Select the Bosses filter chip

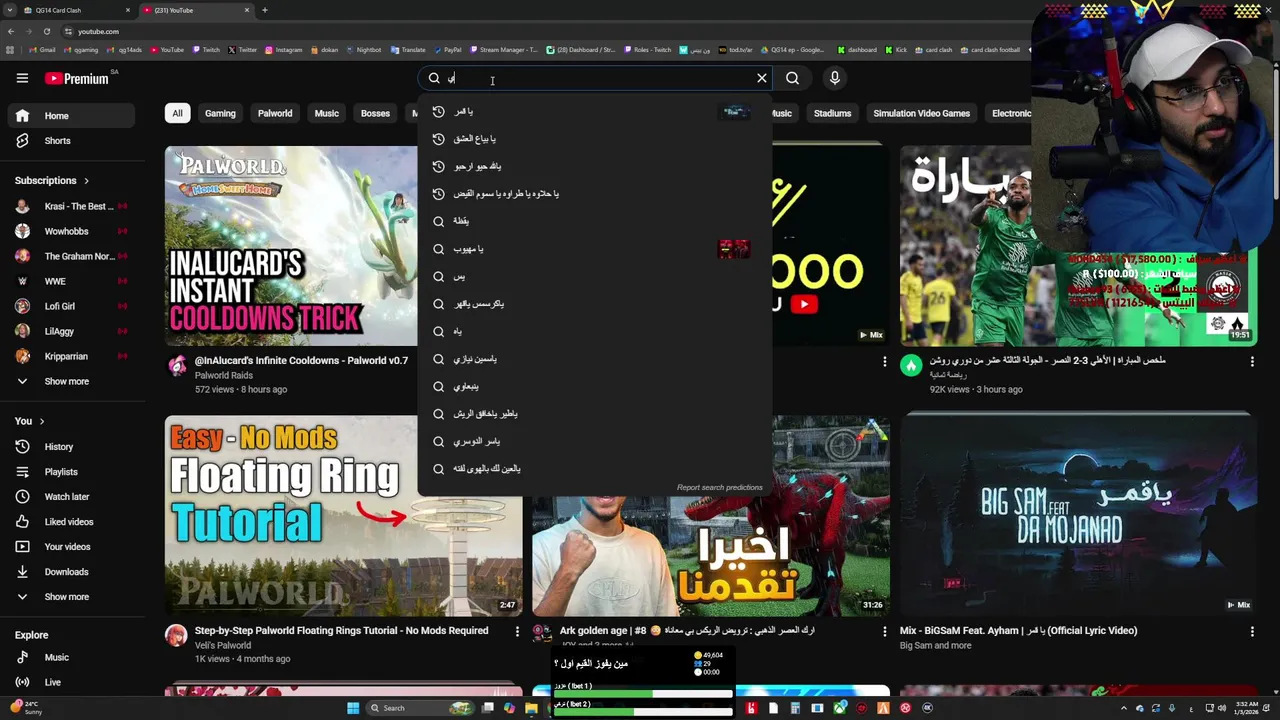(x=375, y=113)
